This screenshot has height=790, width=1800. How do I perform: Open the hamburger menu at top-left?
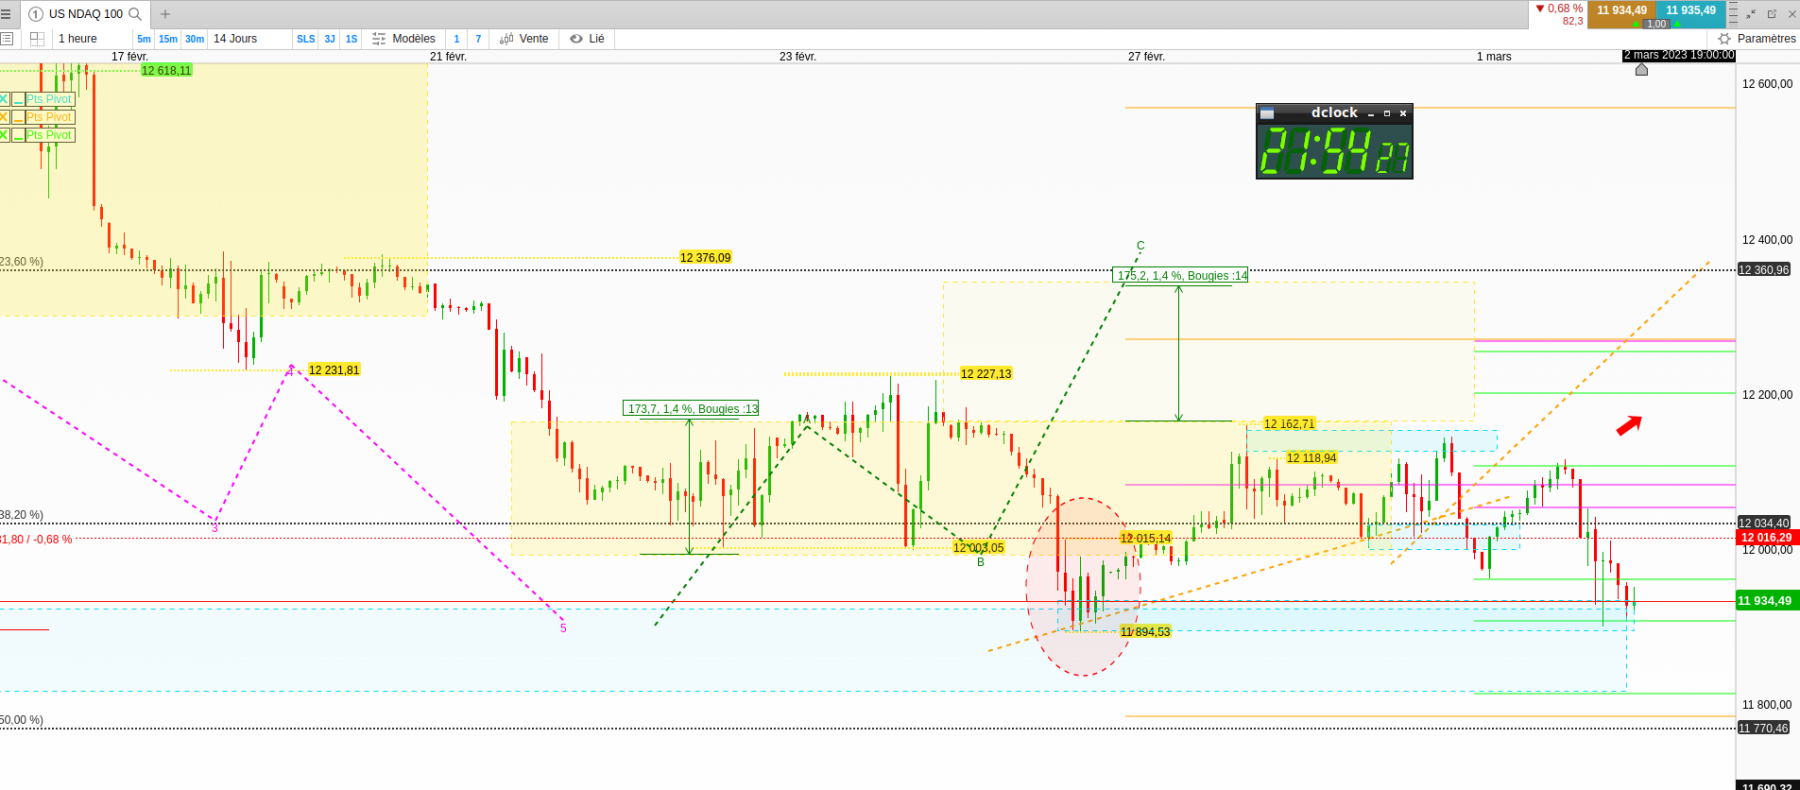6,14
